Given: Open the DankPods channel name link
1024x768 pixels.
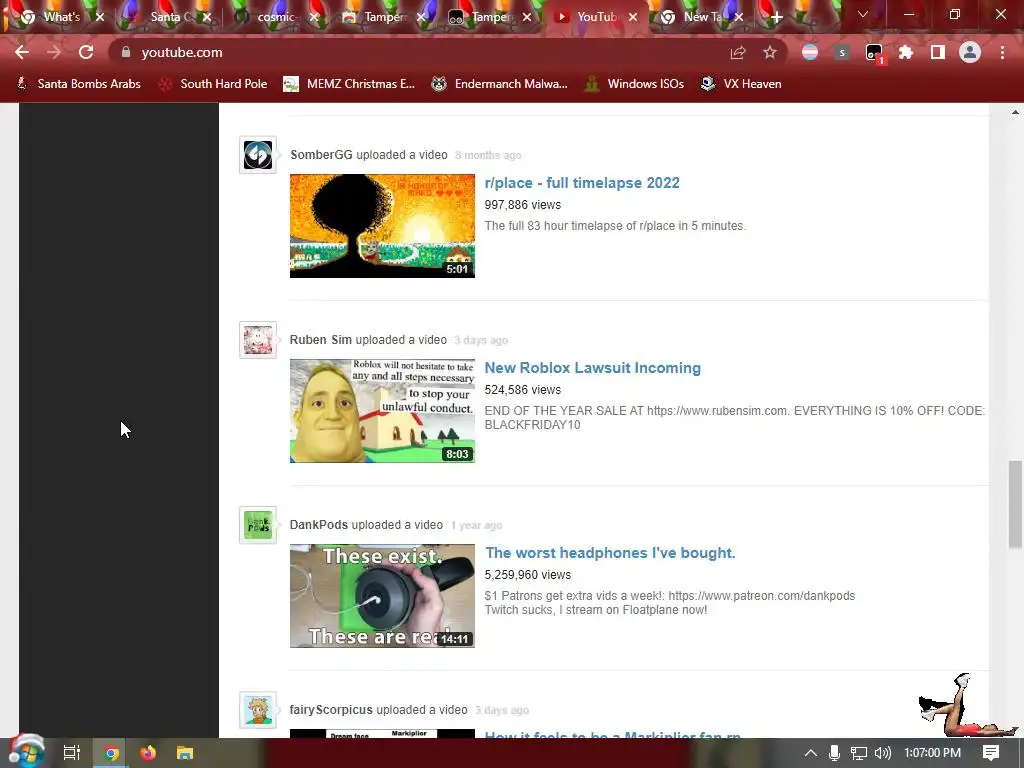Looking at the screenshot, I should (x=319, y=524).
